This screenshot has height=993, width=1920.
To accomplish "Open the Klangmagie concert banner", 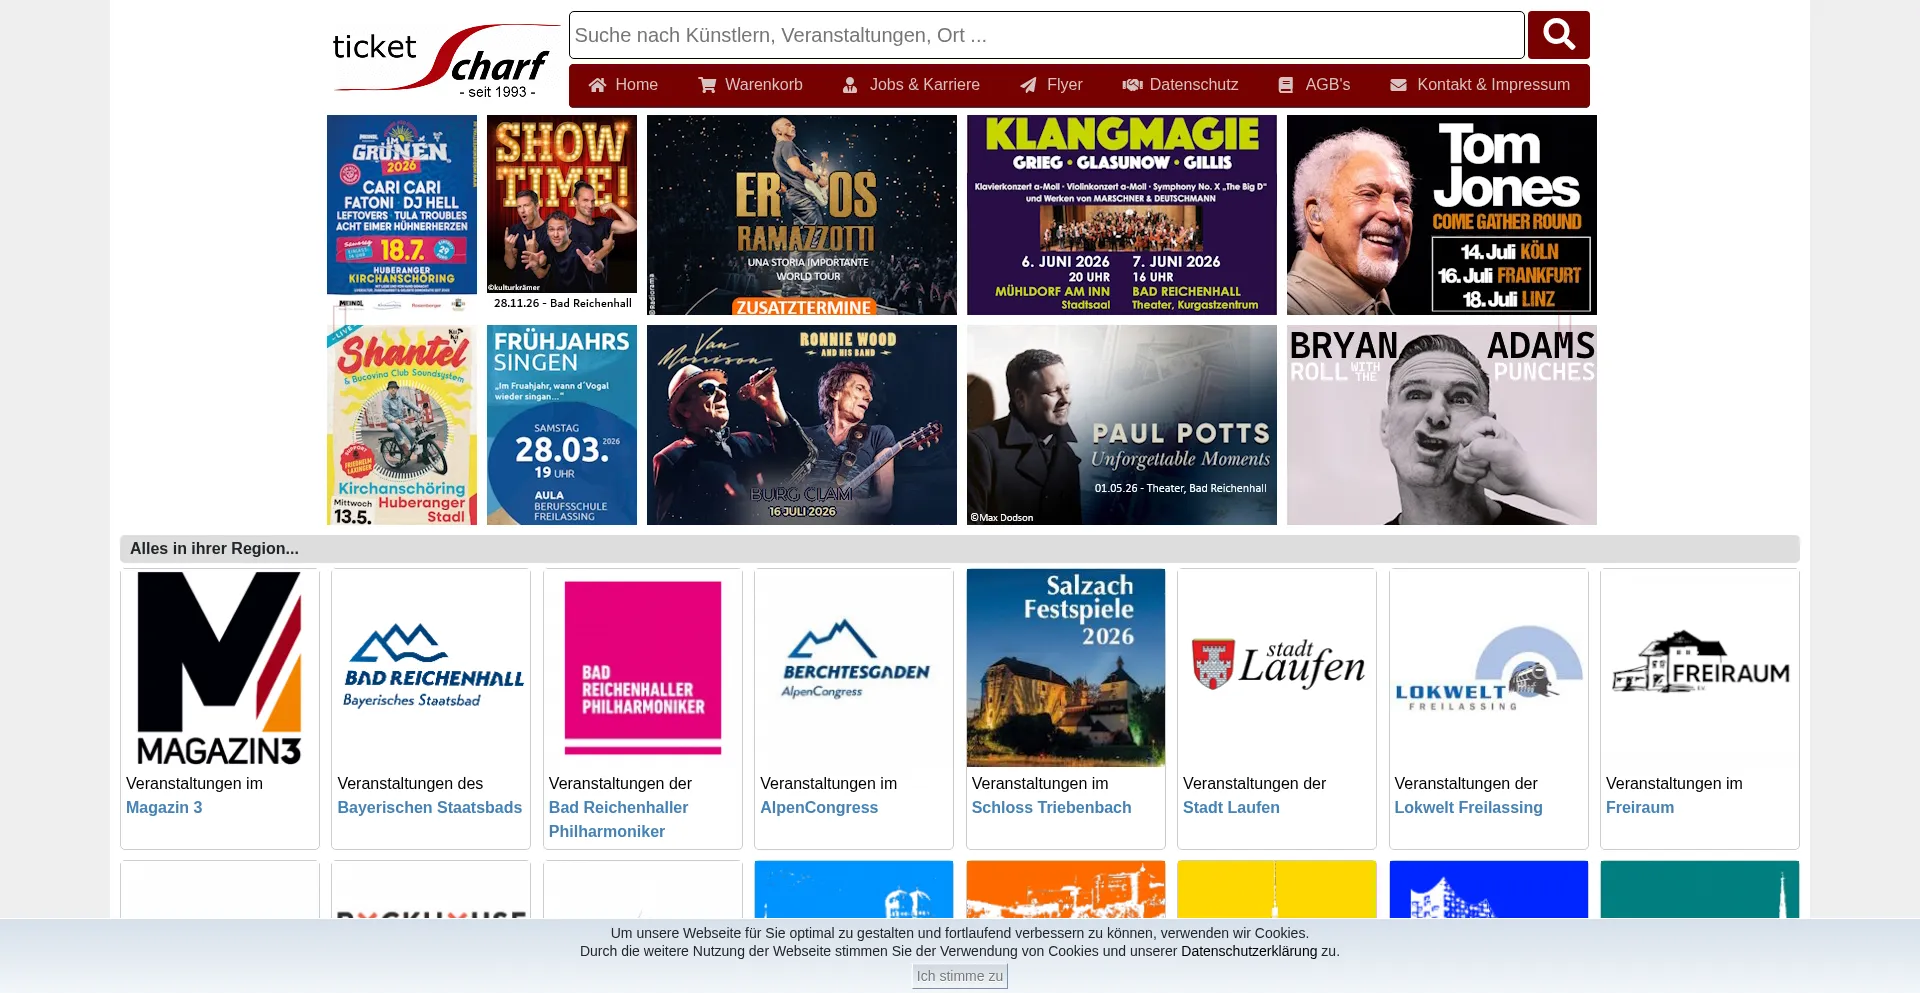I will tap(1122, 215).
